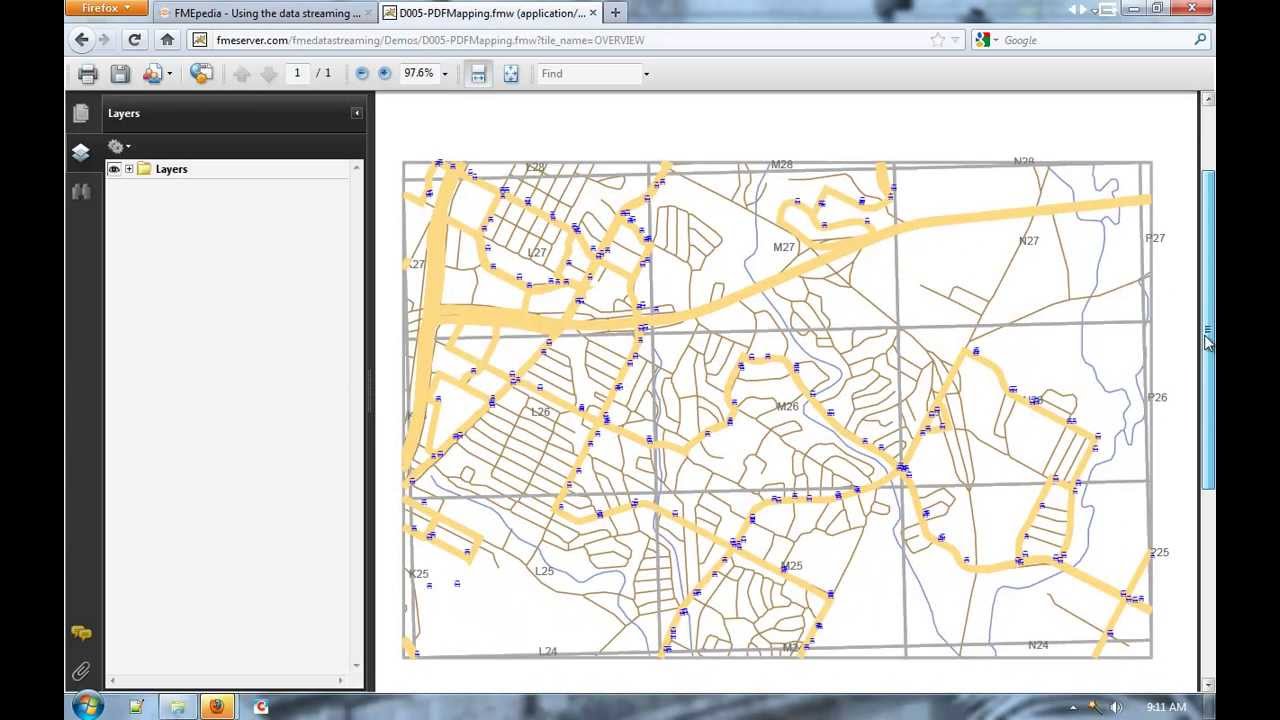Click the M26 tile label on map
Viewport: 1280px width, 720px height.
point(787,406)
